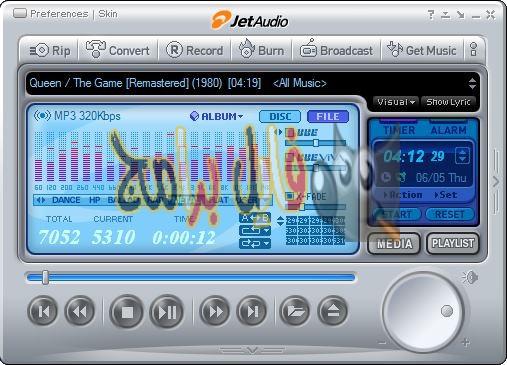507x365 pixels.
Task: Open the Visual dropdown menu
Action: point(396,102)
